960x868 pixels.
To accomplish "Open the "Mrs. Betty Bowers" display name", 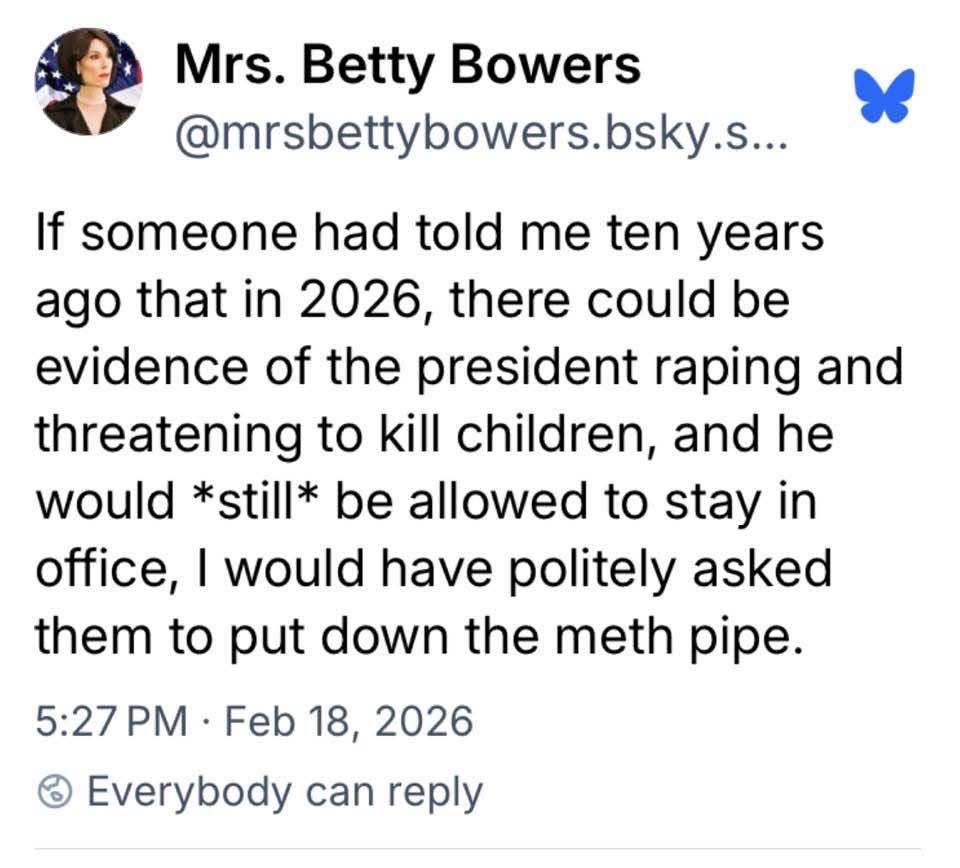I will click(408, 66).
